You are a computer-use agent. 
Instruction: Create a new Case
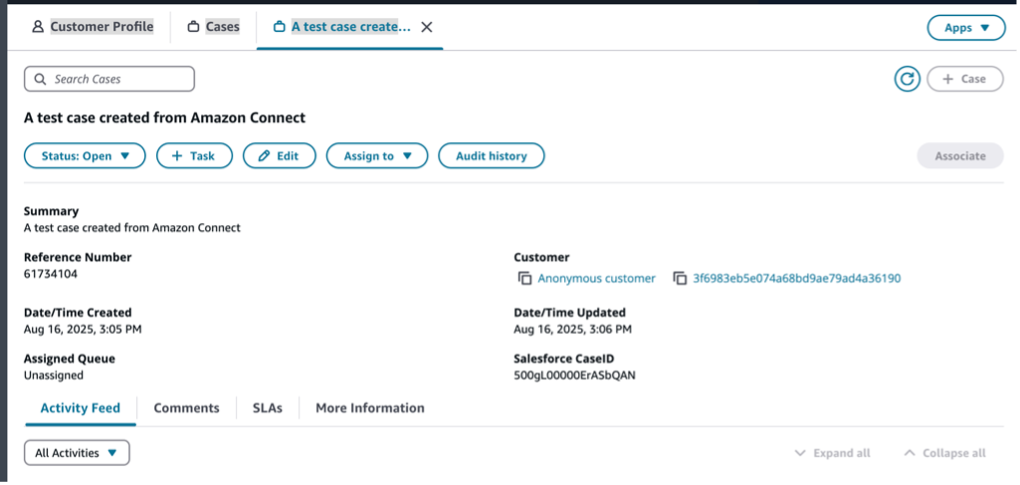point(964,79)
